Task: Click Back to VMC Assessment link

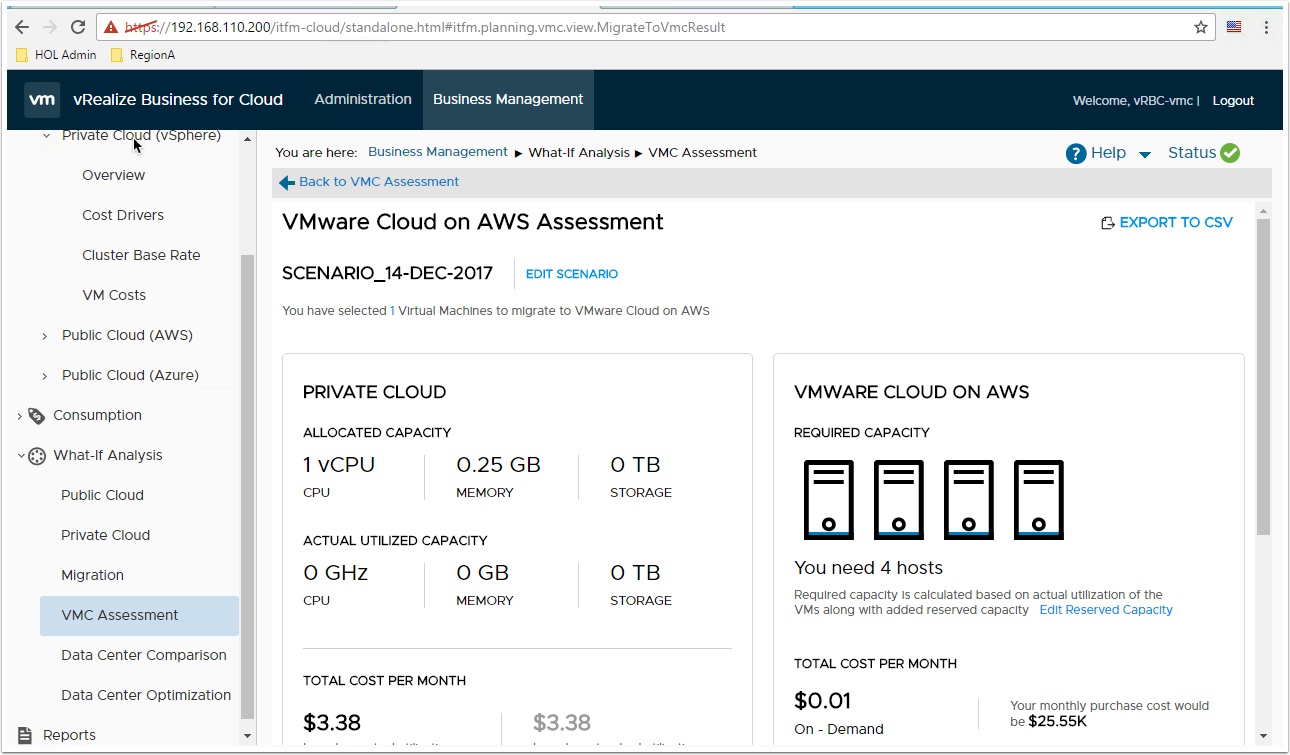Action: point(379,182)
